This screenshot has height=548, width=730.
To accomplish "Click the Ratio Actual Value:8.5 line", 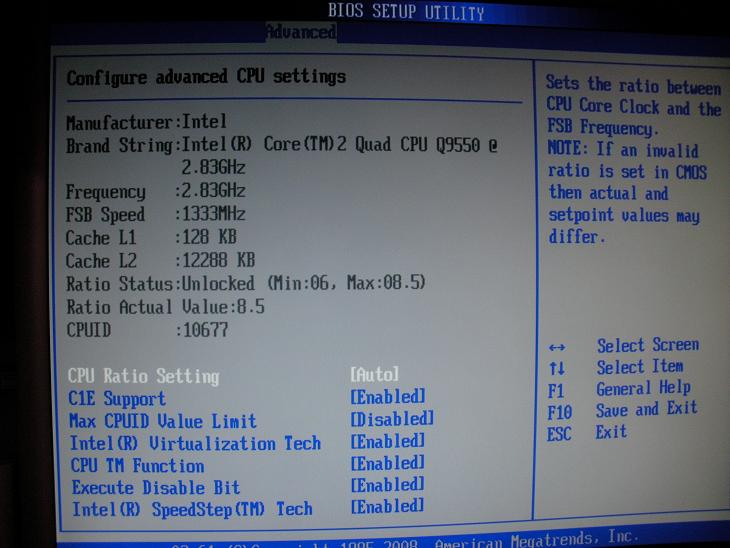I will (165, 307).
